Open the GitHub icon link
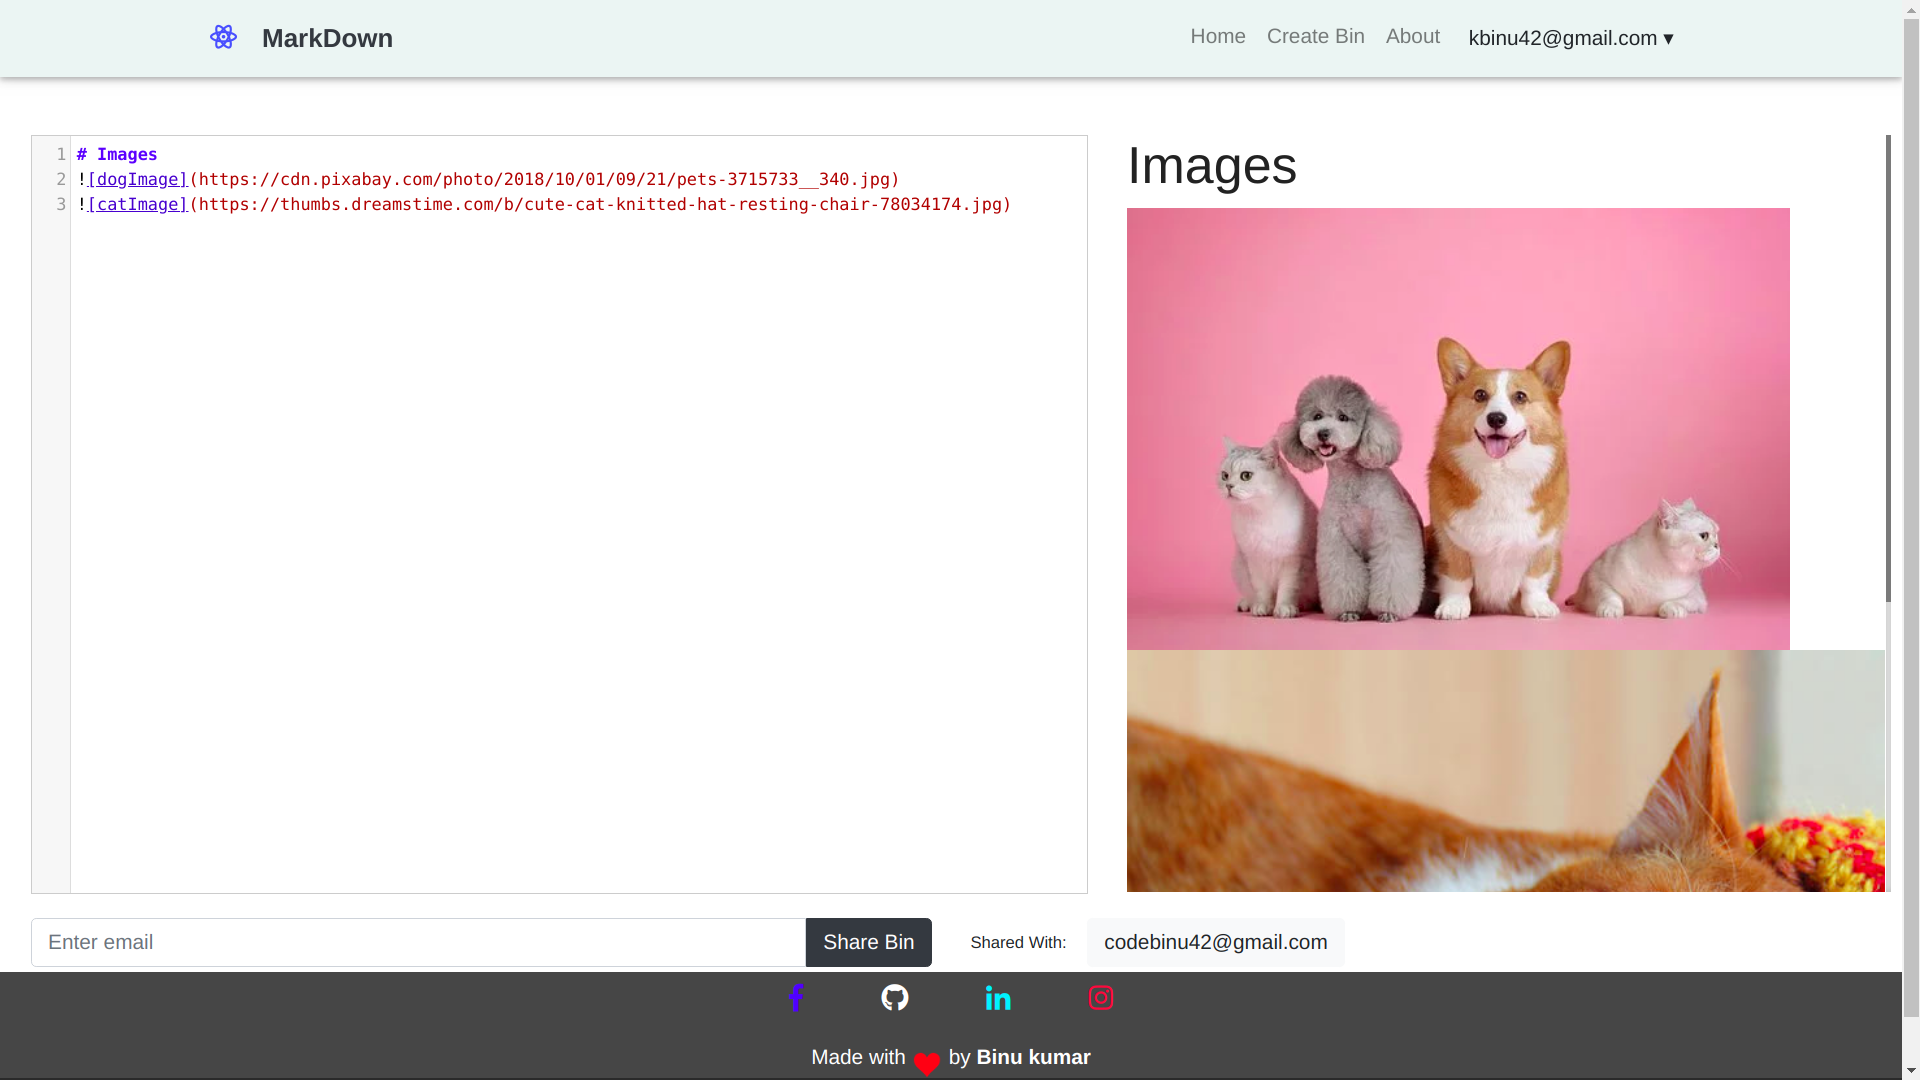The image size is (1920, 1080). coord(894,998)
